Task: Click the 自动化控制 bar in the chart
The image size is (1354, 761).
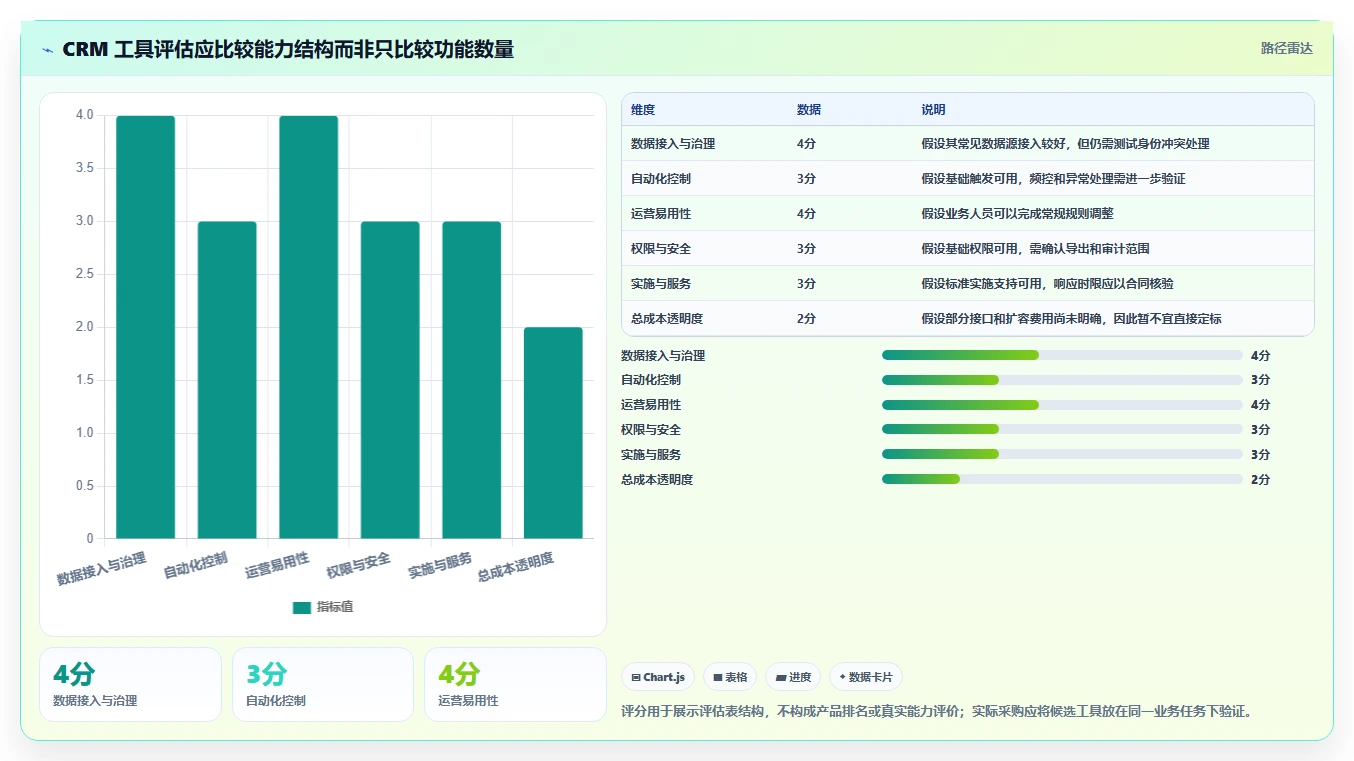Action: (x=227, y=380)
